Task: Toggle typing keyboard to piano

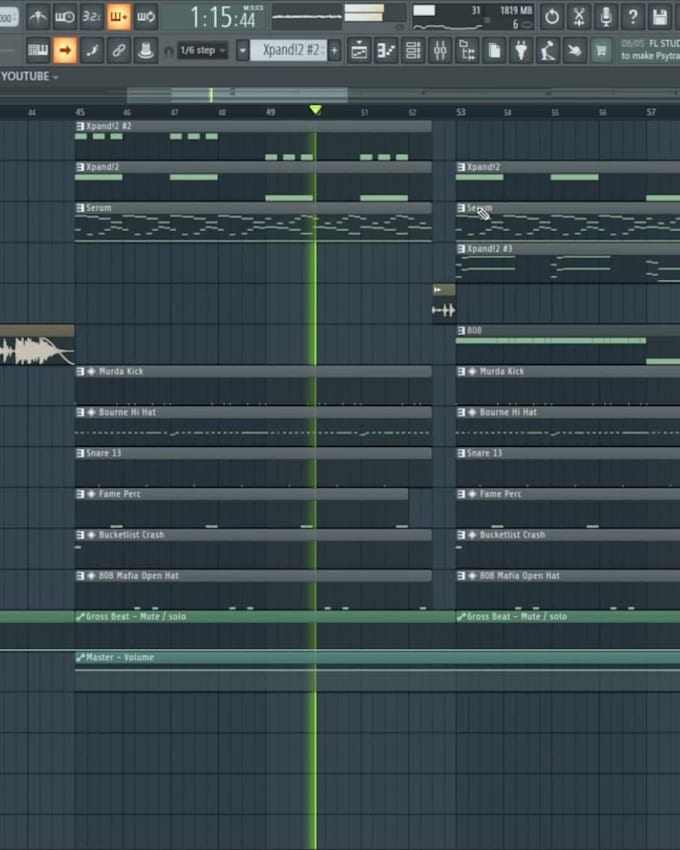Action: 38,50
